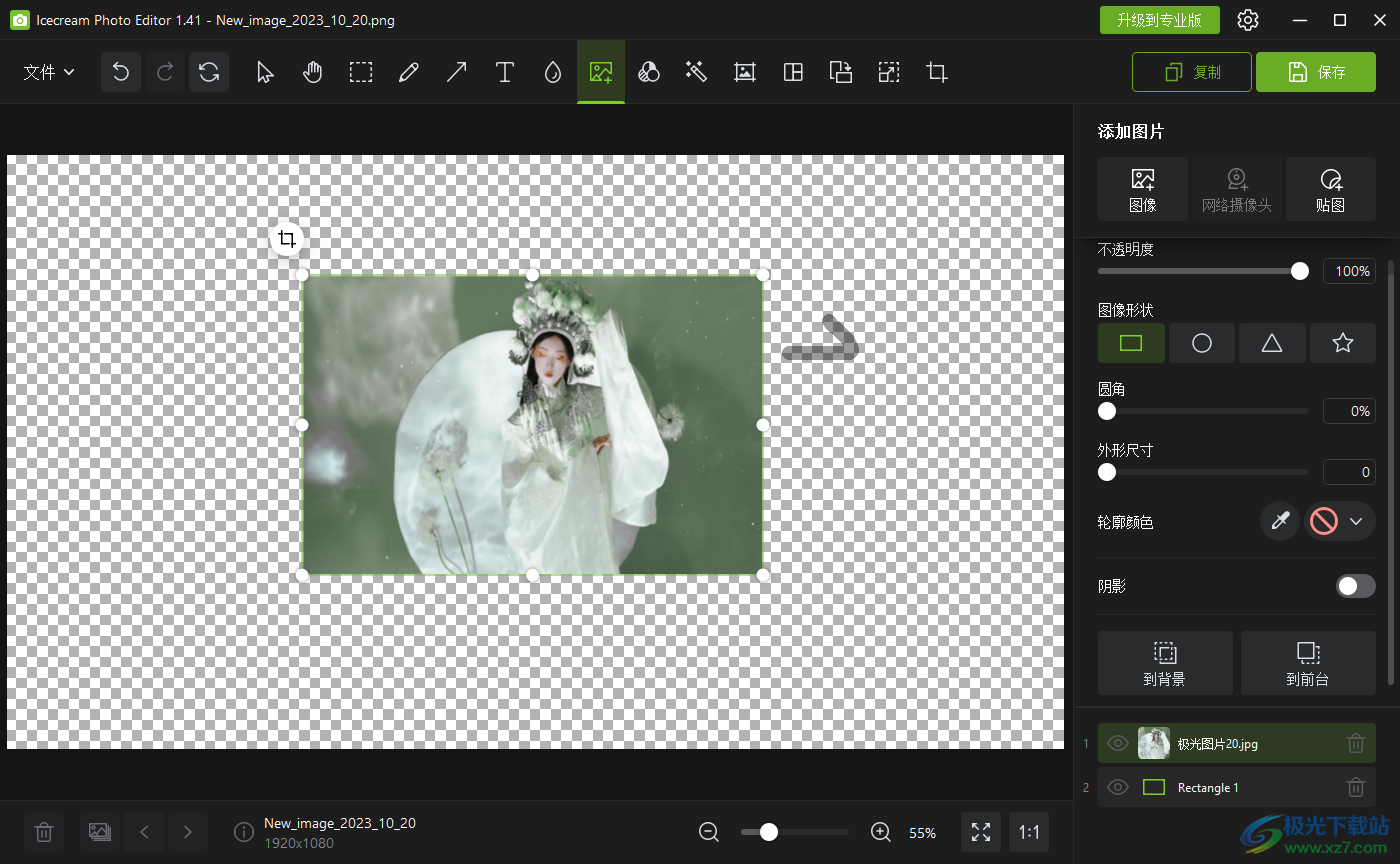The height and width of the screenshot is (864, 1400).
Task: Select the Rectangle 1 layer name
Action: pyautogui.click(x=1208, y=788)
